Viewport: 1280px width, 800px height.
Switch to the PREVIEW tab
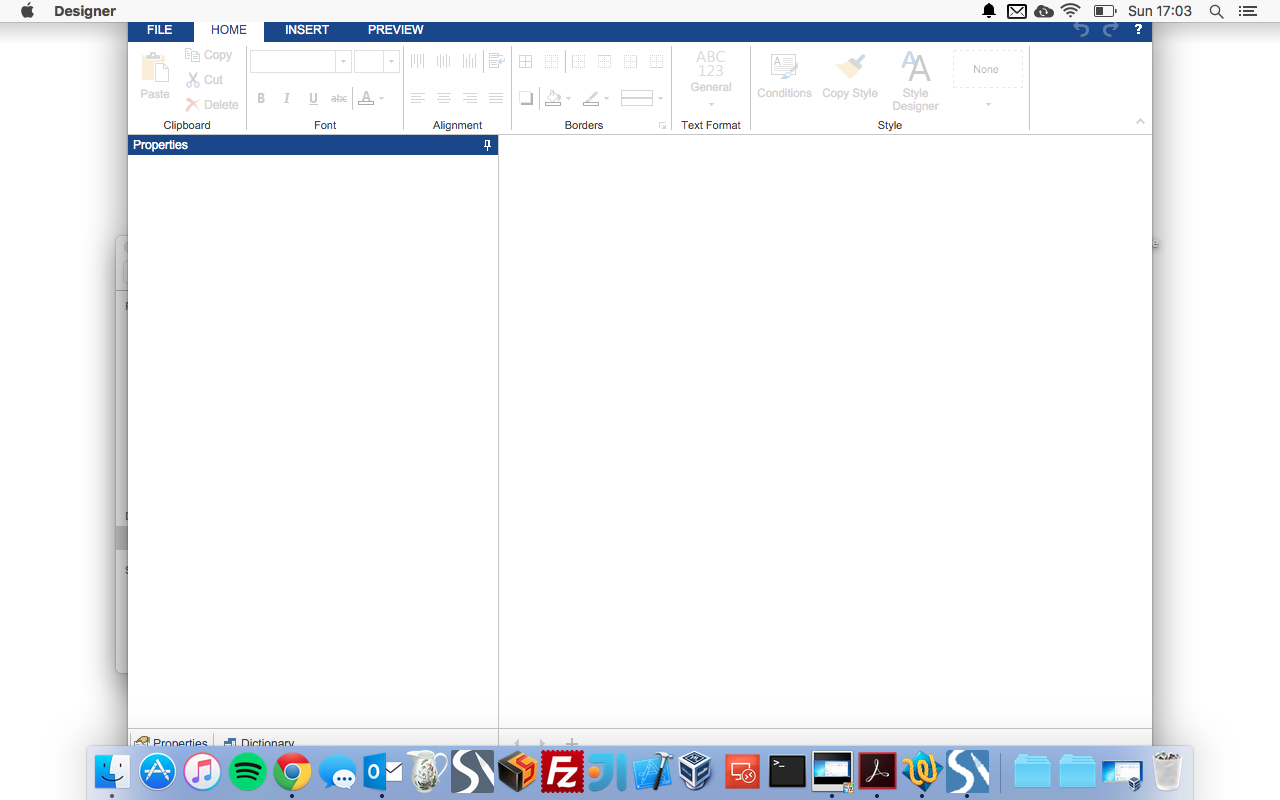click(396, 30)
